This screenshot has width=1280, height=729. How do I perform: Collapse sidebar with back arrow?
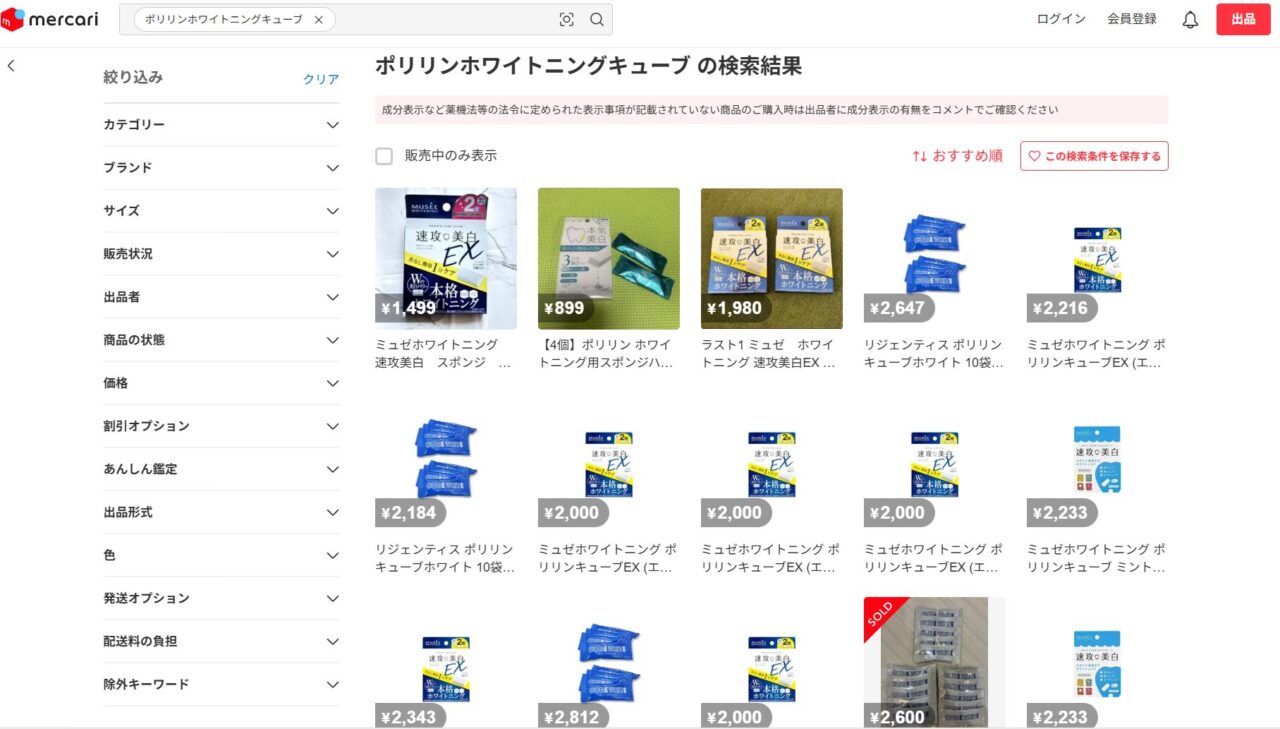coord(11,66)
